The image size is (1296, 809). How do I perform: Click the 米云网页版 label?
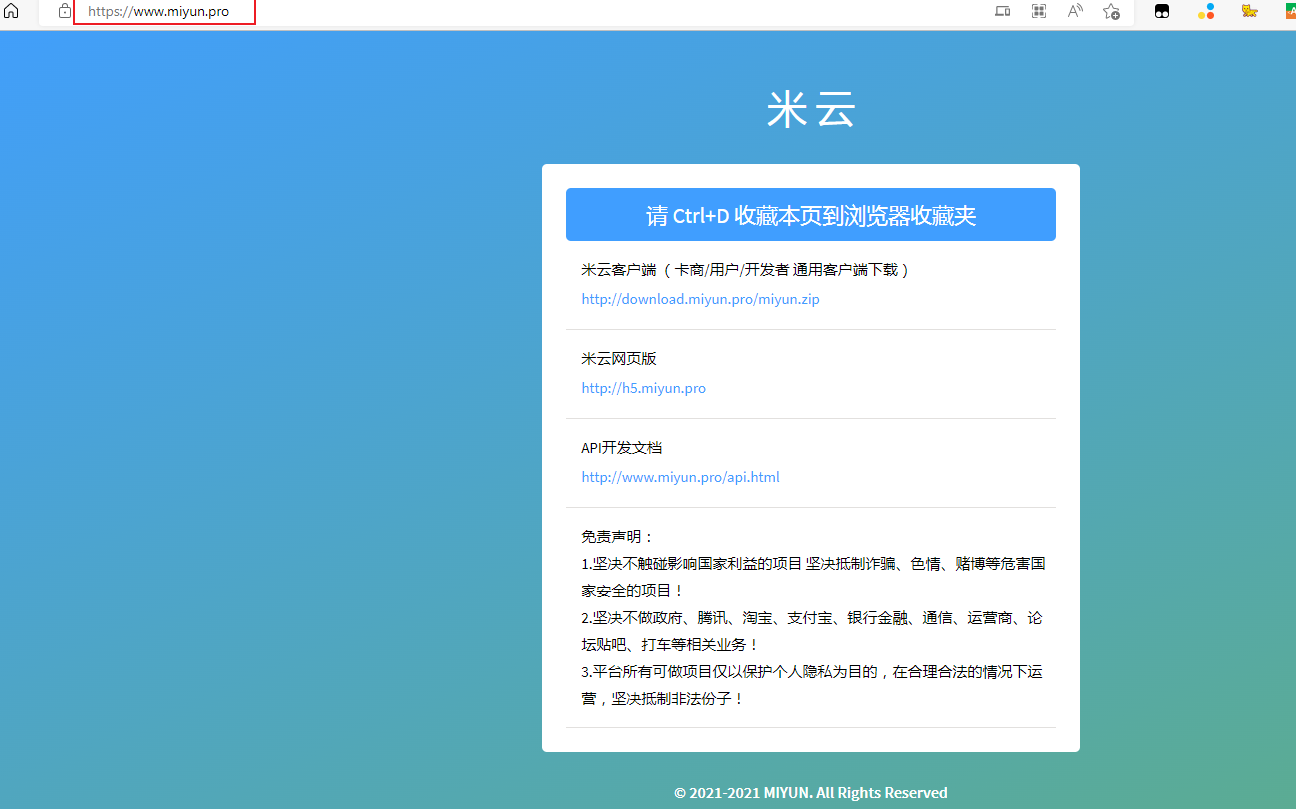coord(619,359)
